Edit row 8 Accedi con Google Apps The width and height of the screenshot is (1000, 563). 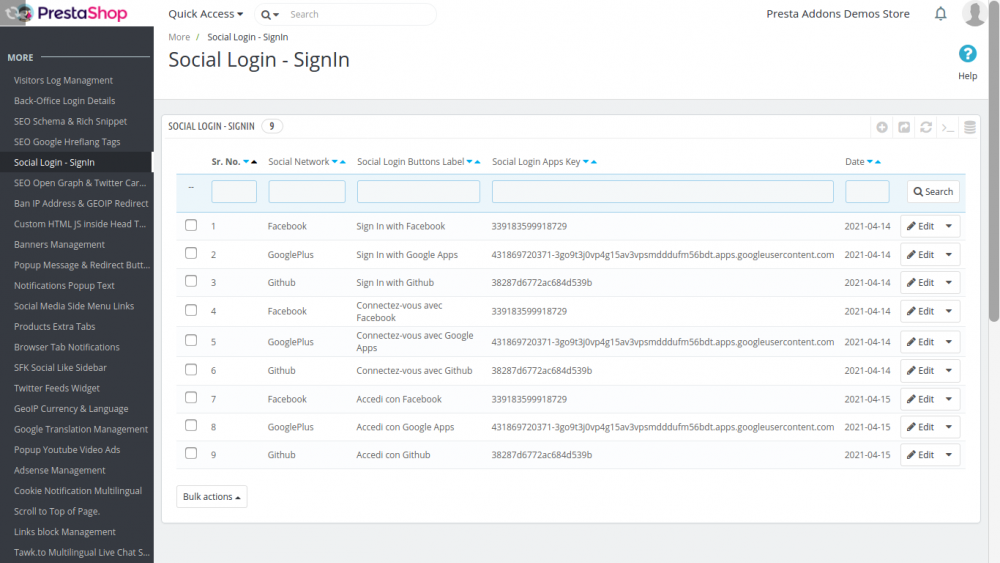click(x=920, y=427)
